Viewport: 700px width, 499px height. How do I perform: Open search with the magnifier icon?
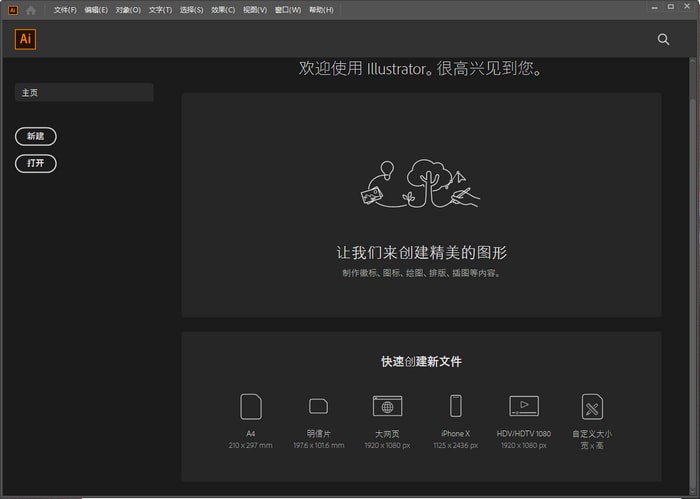point(663,39)
